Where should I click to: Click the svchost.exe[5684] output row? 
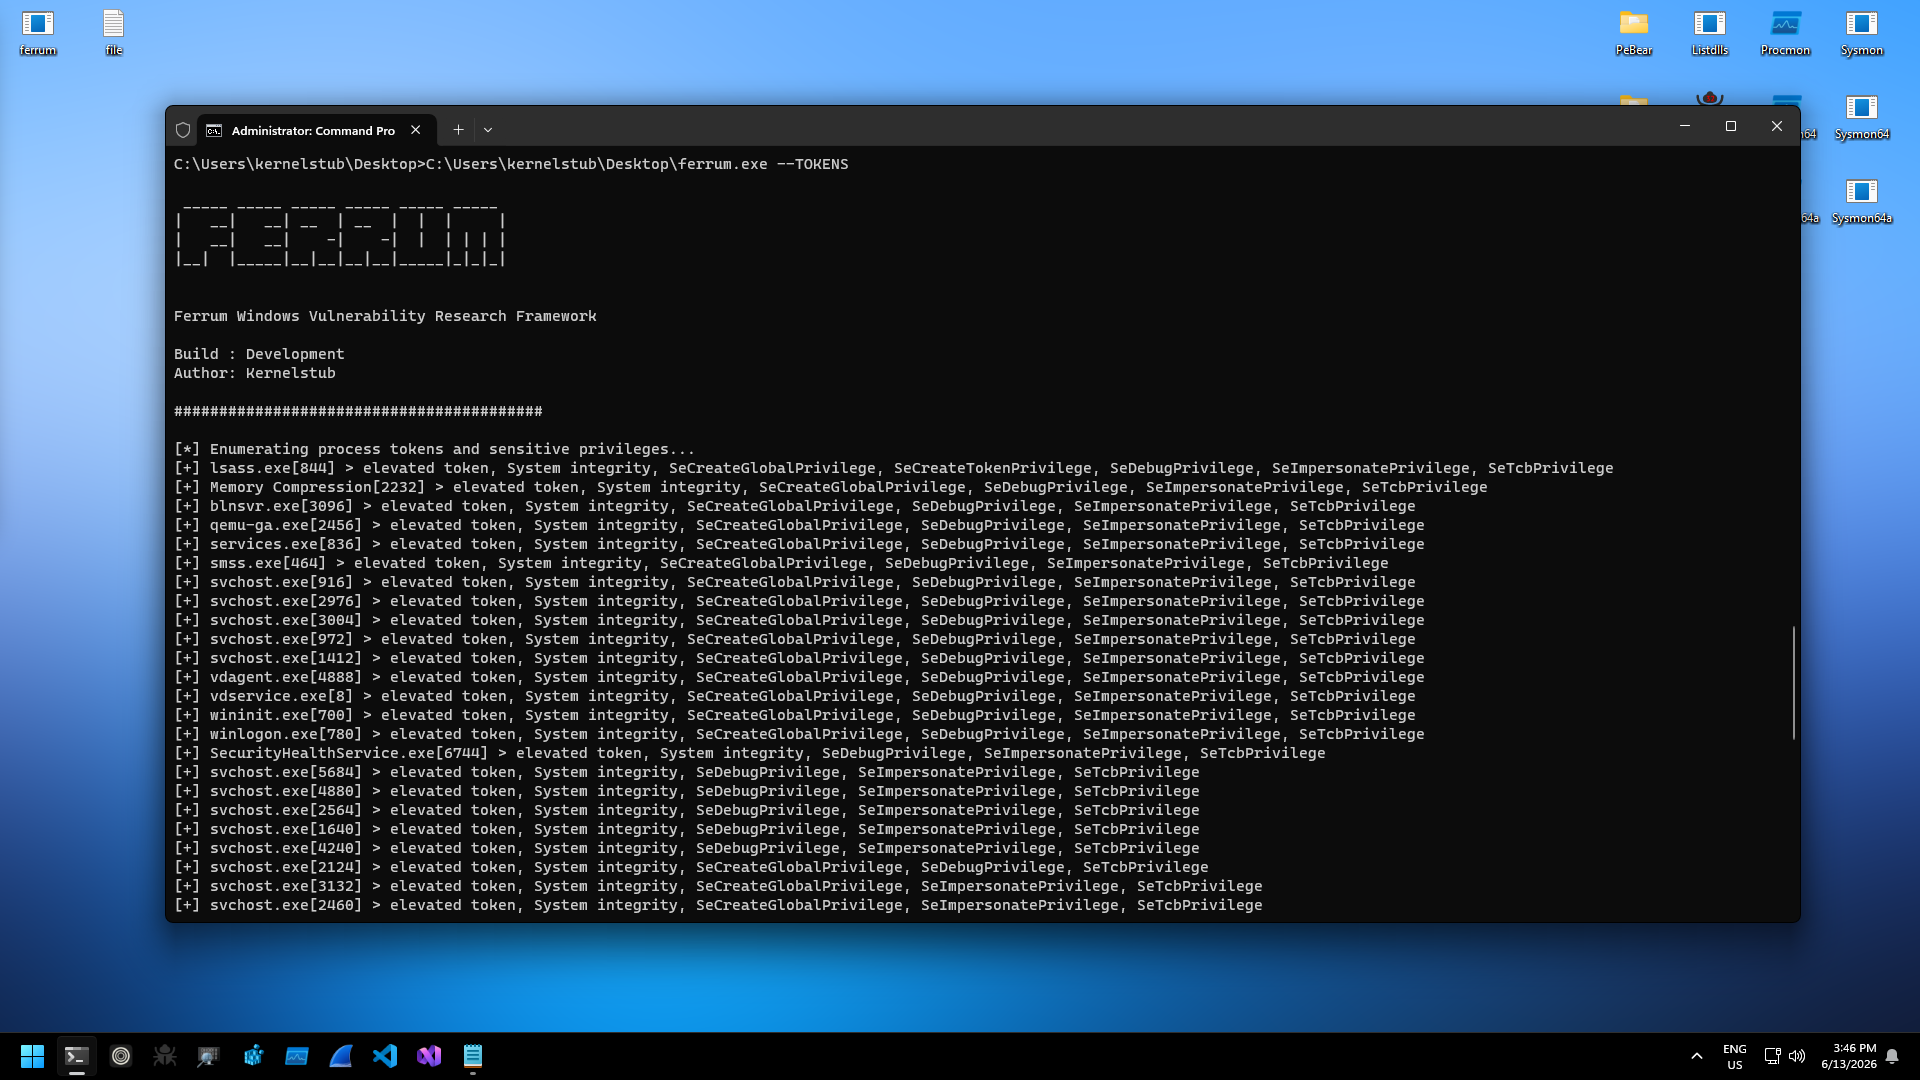click(x=687, y=772)
